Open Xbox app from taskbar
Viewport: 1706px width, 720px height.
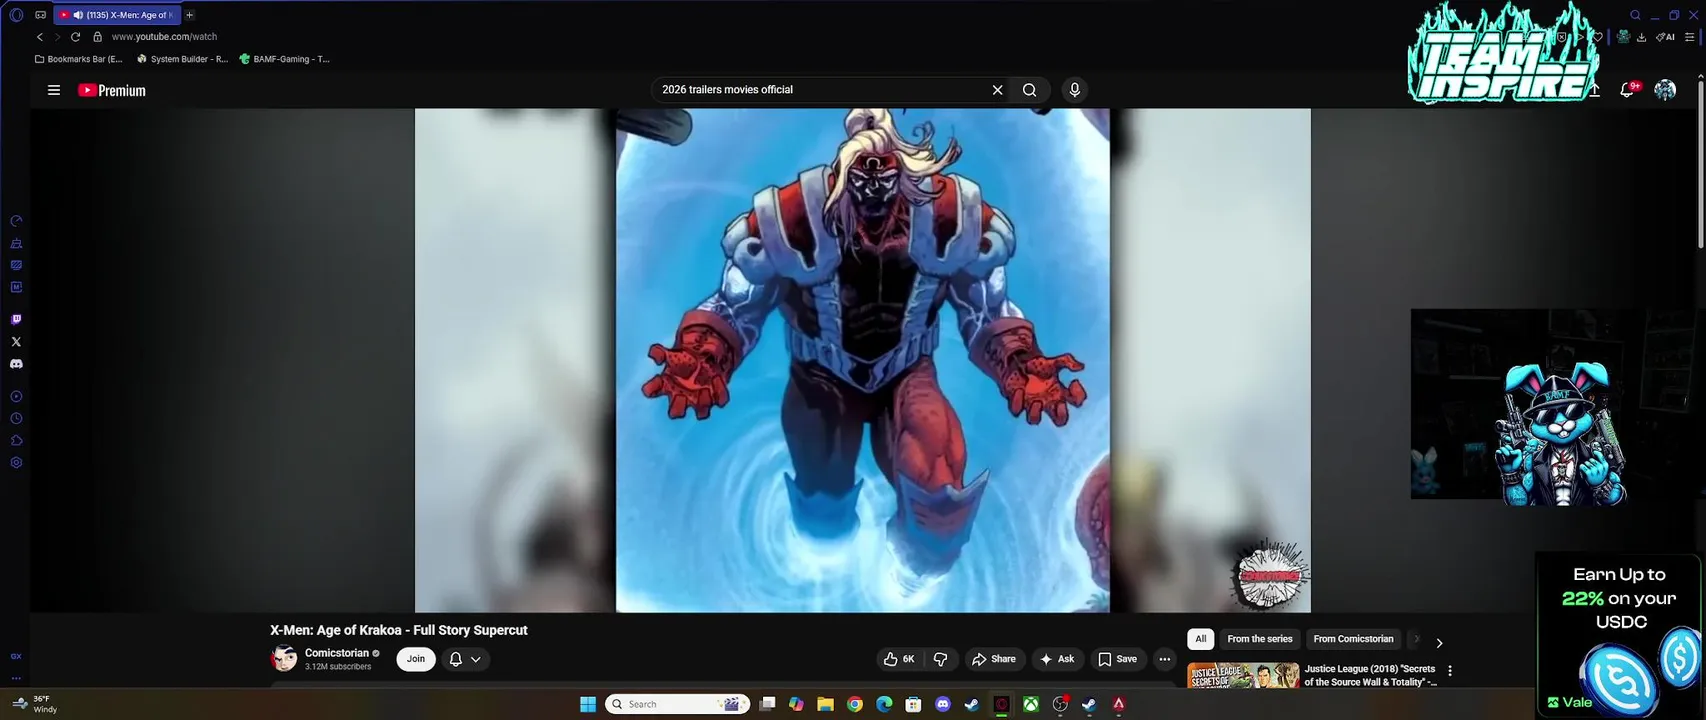pos(1030,704)
